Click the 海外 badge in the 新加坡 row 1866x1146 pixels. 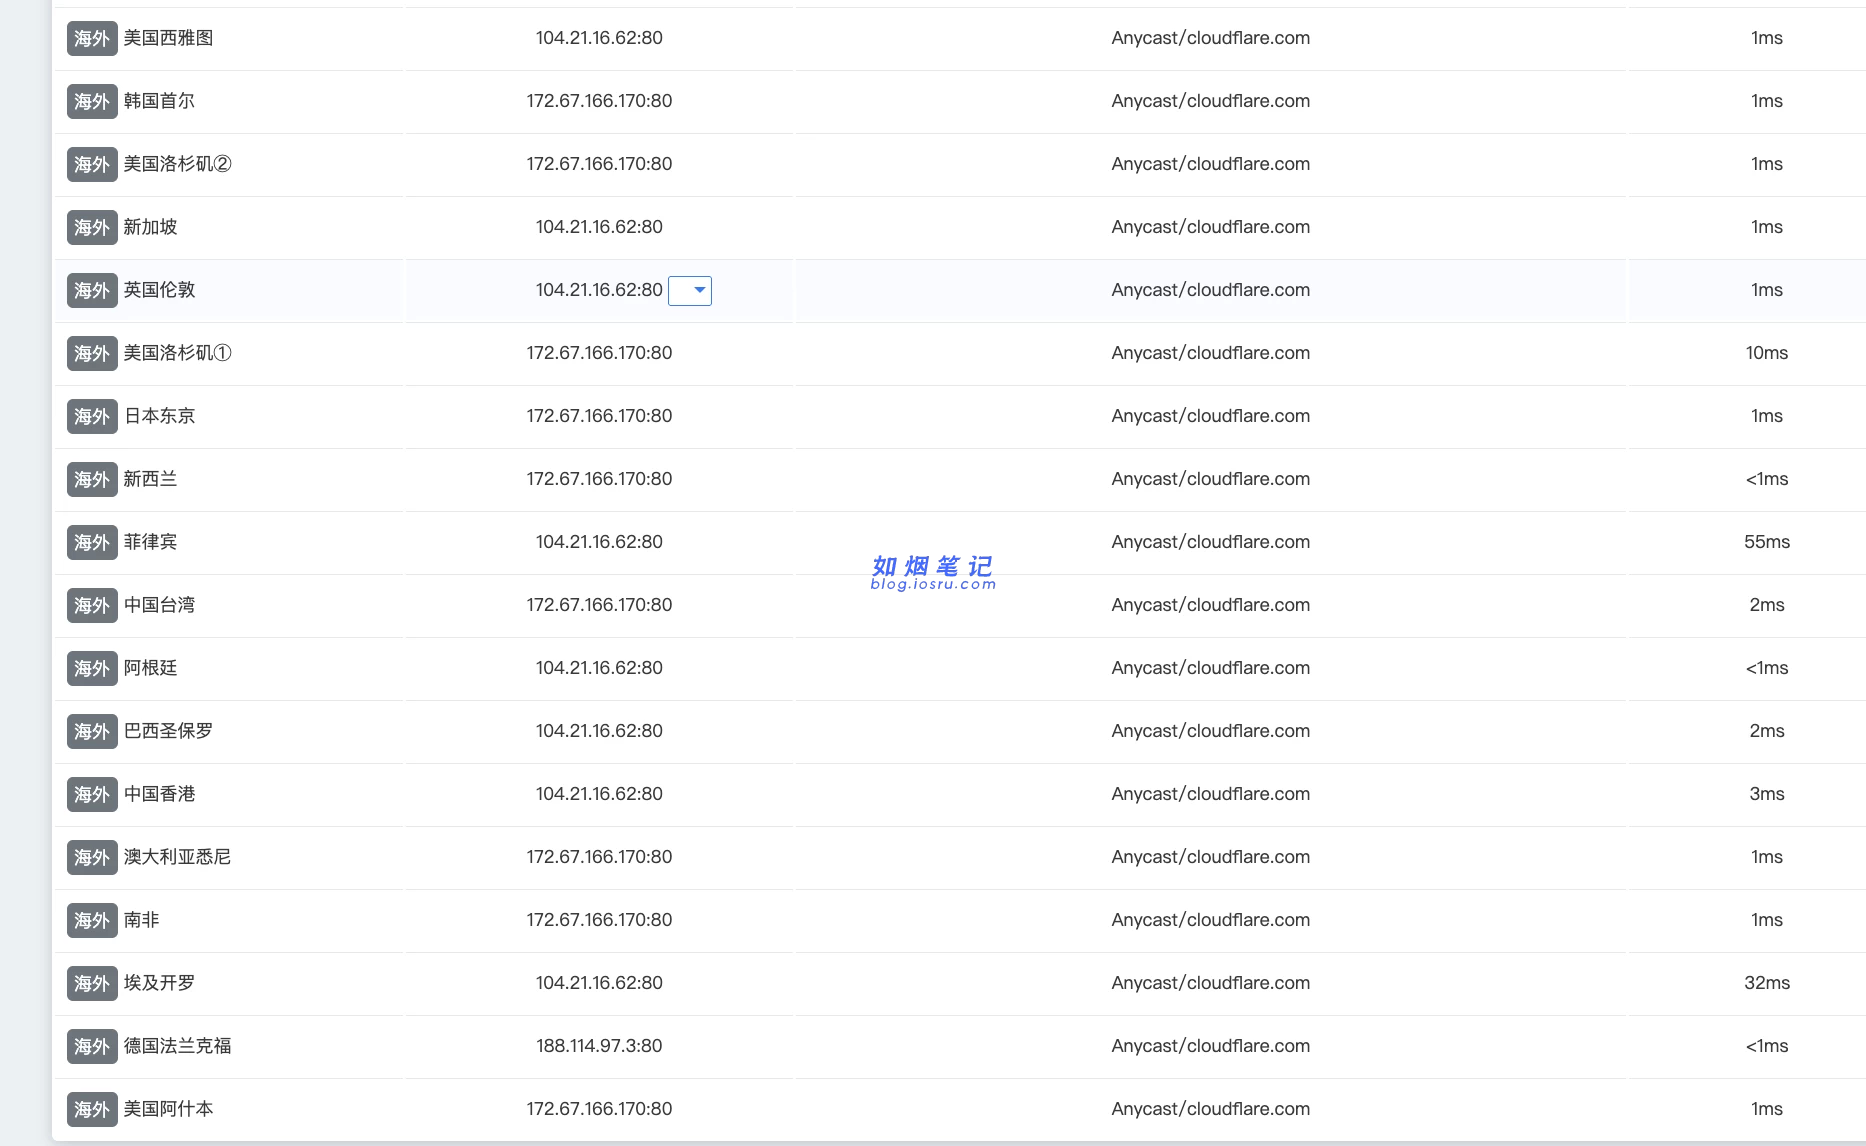tap(92, 228)
